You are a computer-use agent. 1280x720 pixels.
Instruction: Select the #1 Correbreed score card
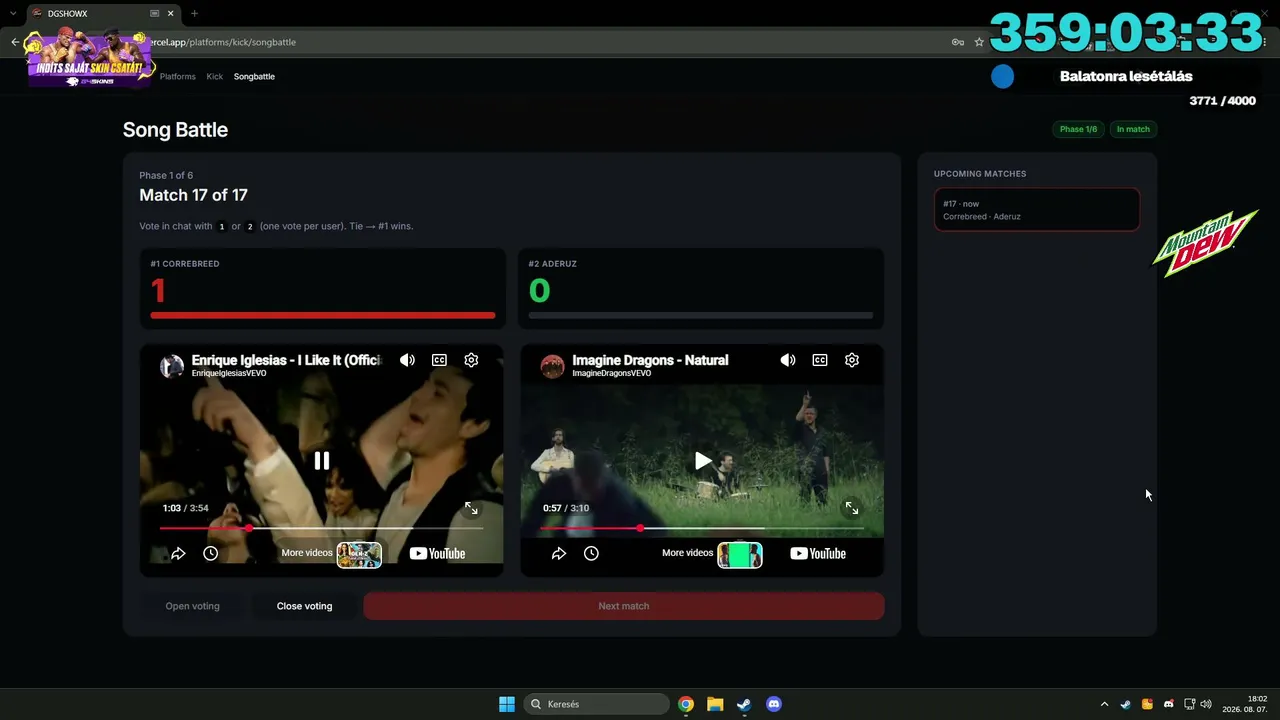click(322, 288)
